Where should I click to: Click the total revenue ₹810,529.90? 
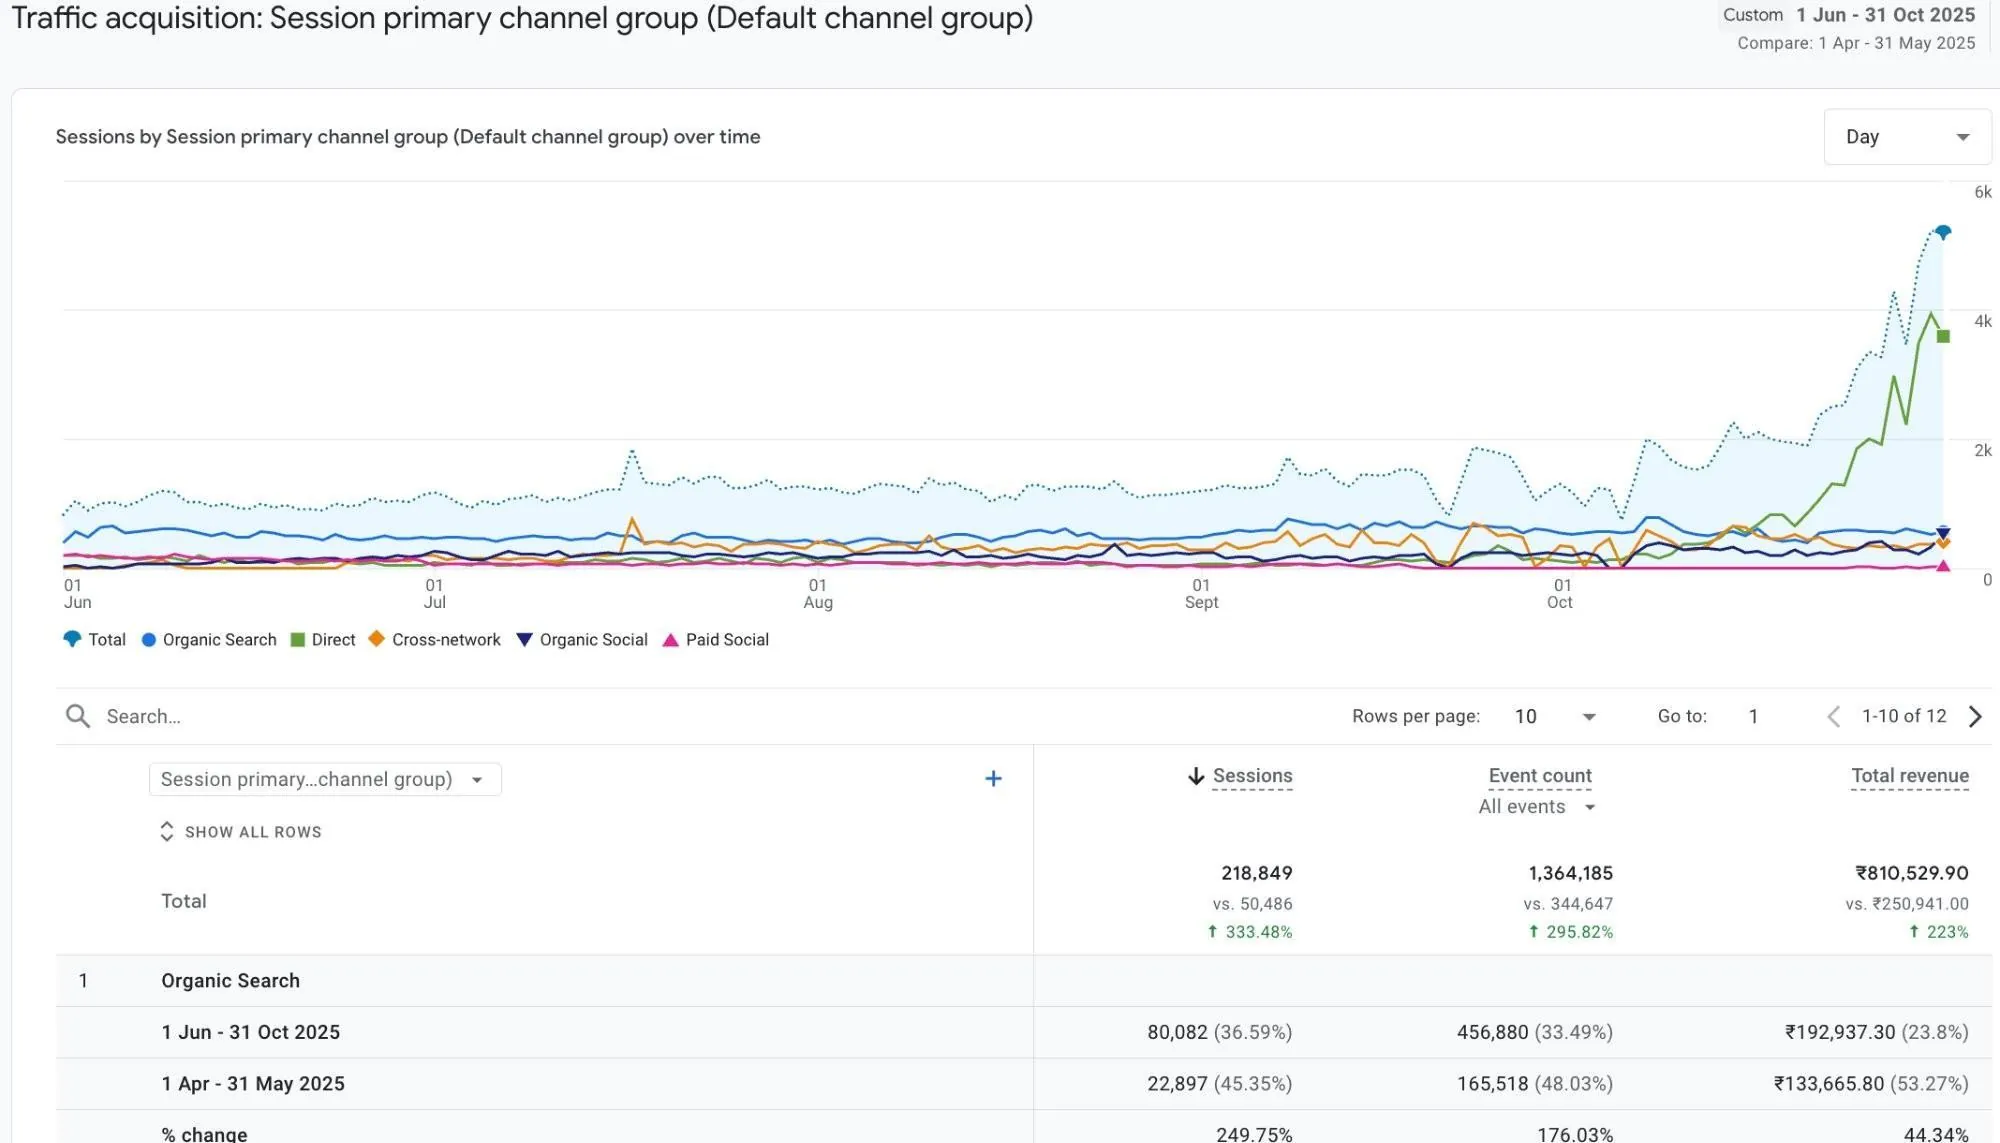point(1911,873)
